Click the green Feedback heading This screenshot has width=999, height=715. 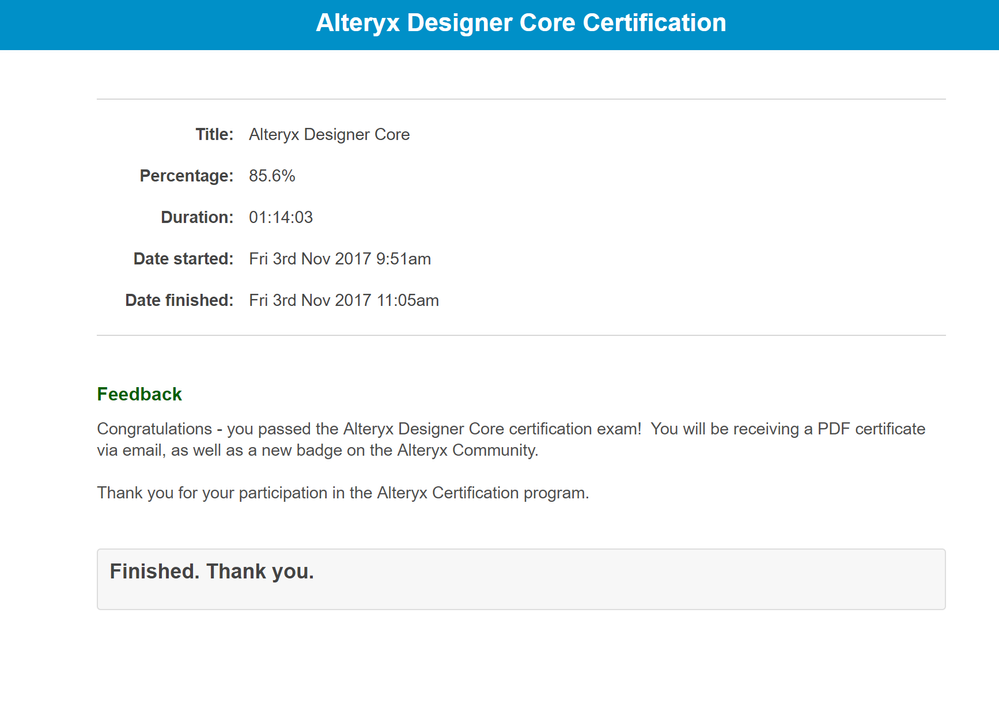click(x=140, y=395)
